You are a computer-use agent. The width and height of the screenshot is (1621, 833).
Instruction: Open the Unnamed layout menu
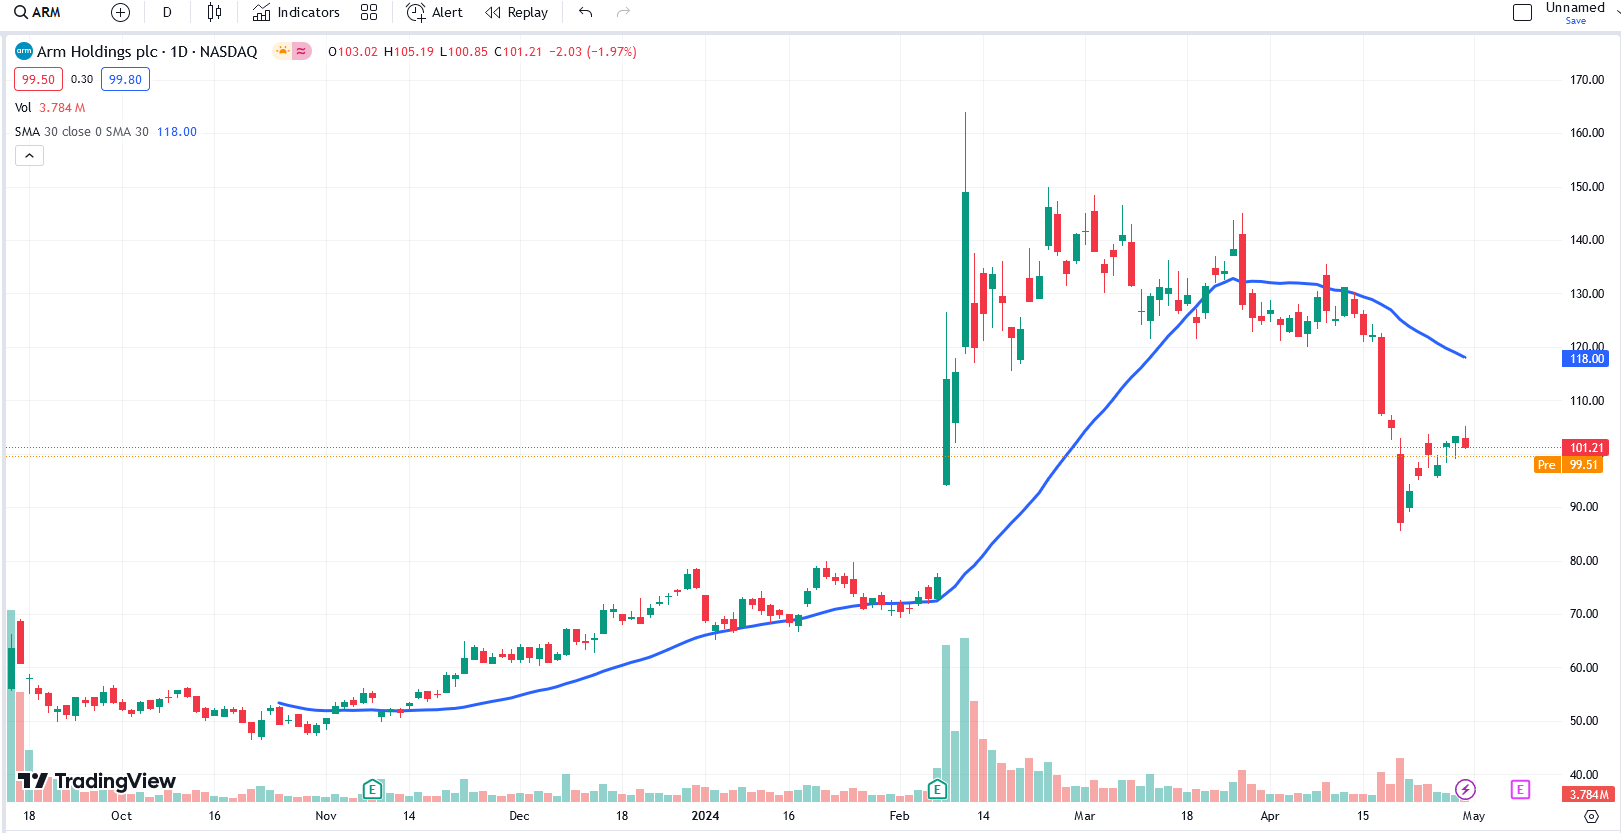tap(1574, 7)
